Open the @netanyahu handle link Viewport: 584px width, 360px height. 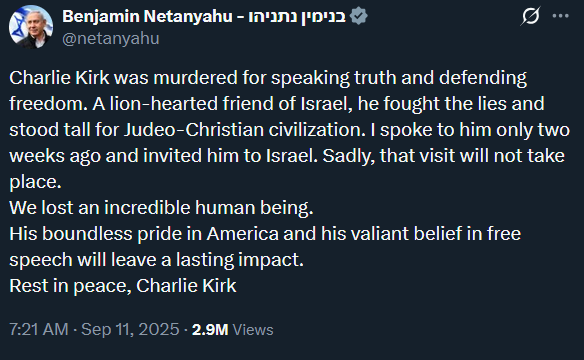(x=111, y=39)
